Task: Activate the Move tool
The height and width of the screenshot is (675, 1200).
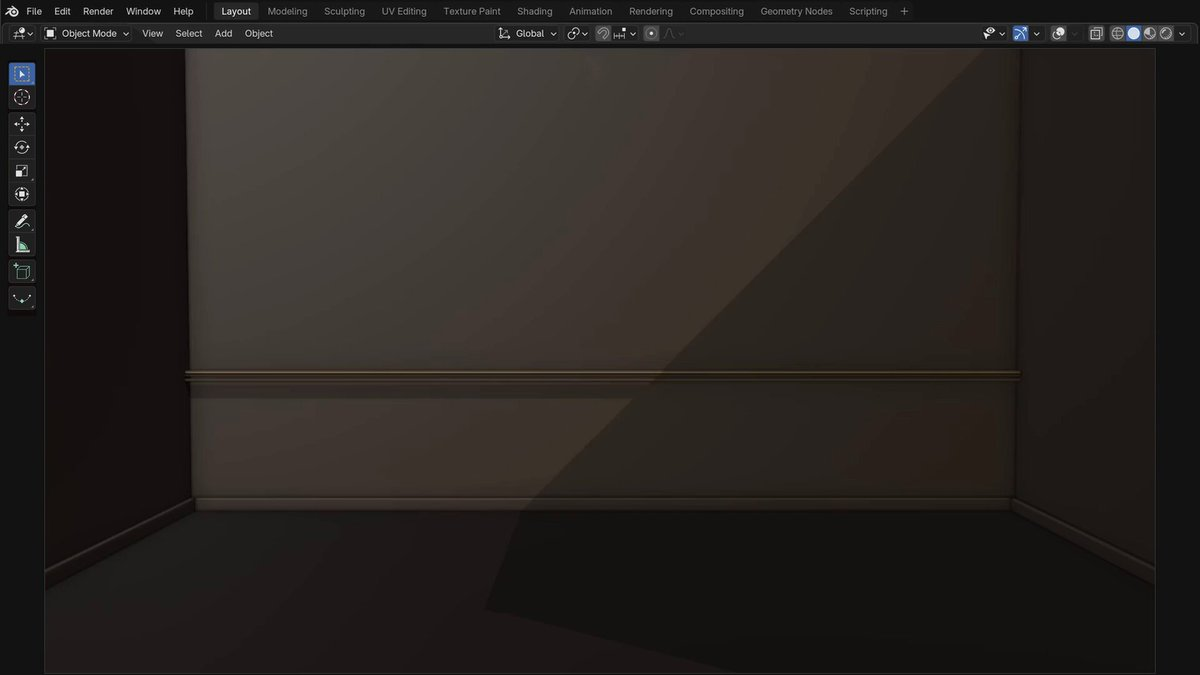Action: (x=22, y=124)
